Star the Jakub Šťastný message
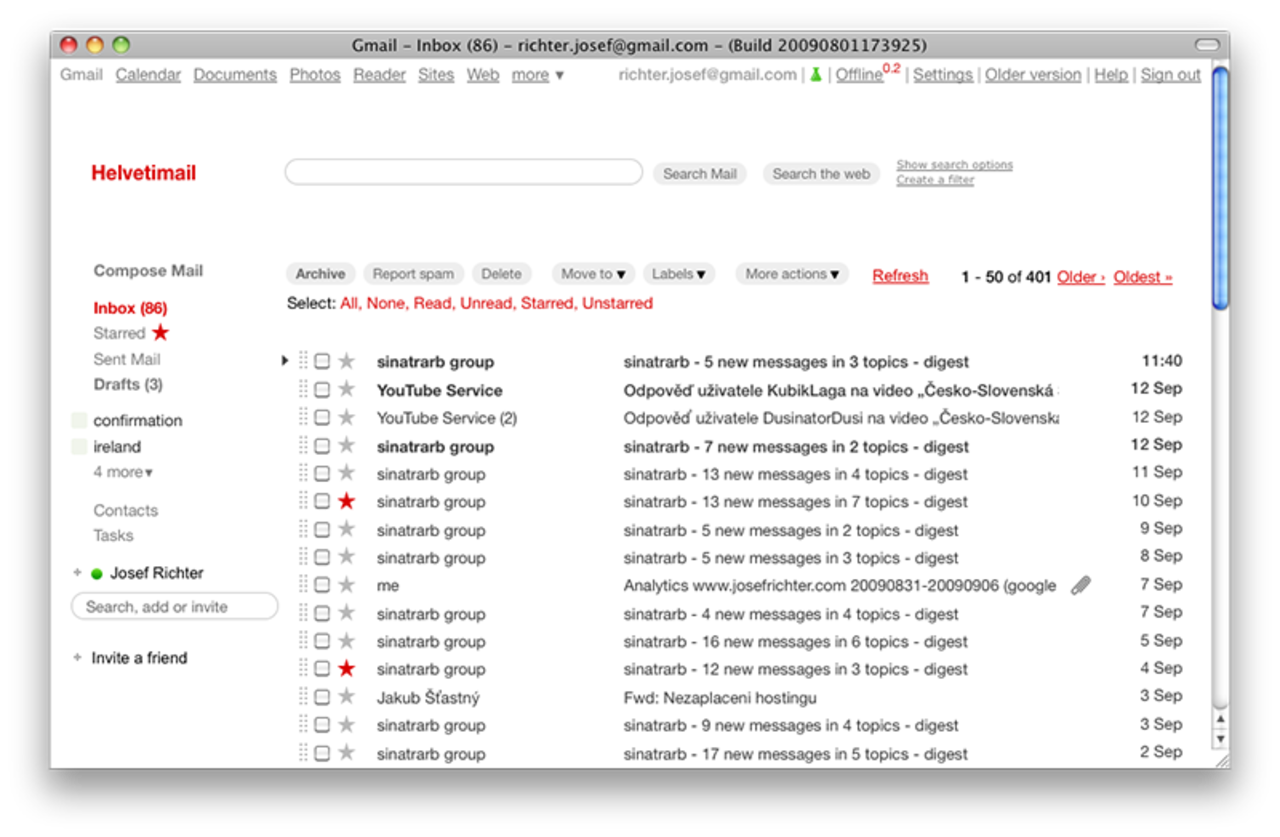The image size is (1280, 837). [346, 697]
